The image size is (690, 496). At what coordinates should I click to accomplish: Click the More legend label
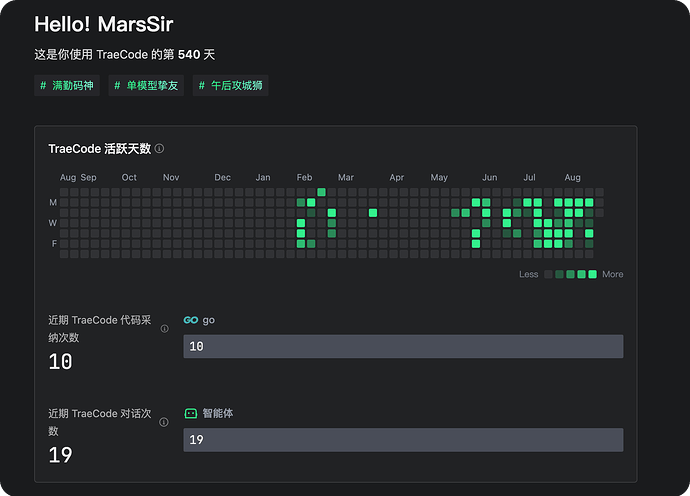[x=613, y=274]
